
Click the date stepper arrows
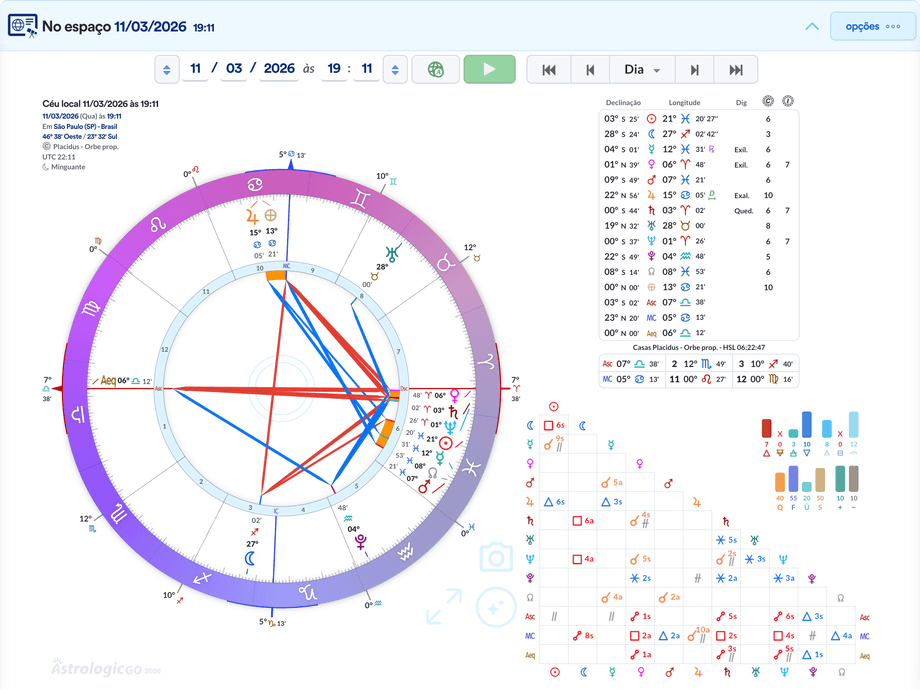(x=167, y=70)
